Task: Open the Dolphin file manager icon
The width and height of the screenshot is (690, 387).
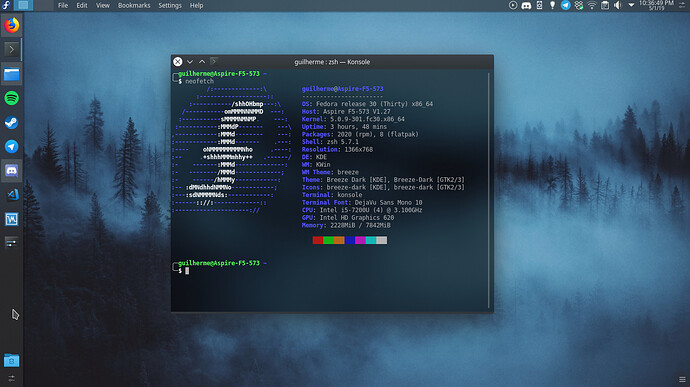Action: (11, 74)
